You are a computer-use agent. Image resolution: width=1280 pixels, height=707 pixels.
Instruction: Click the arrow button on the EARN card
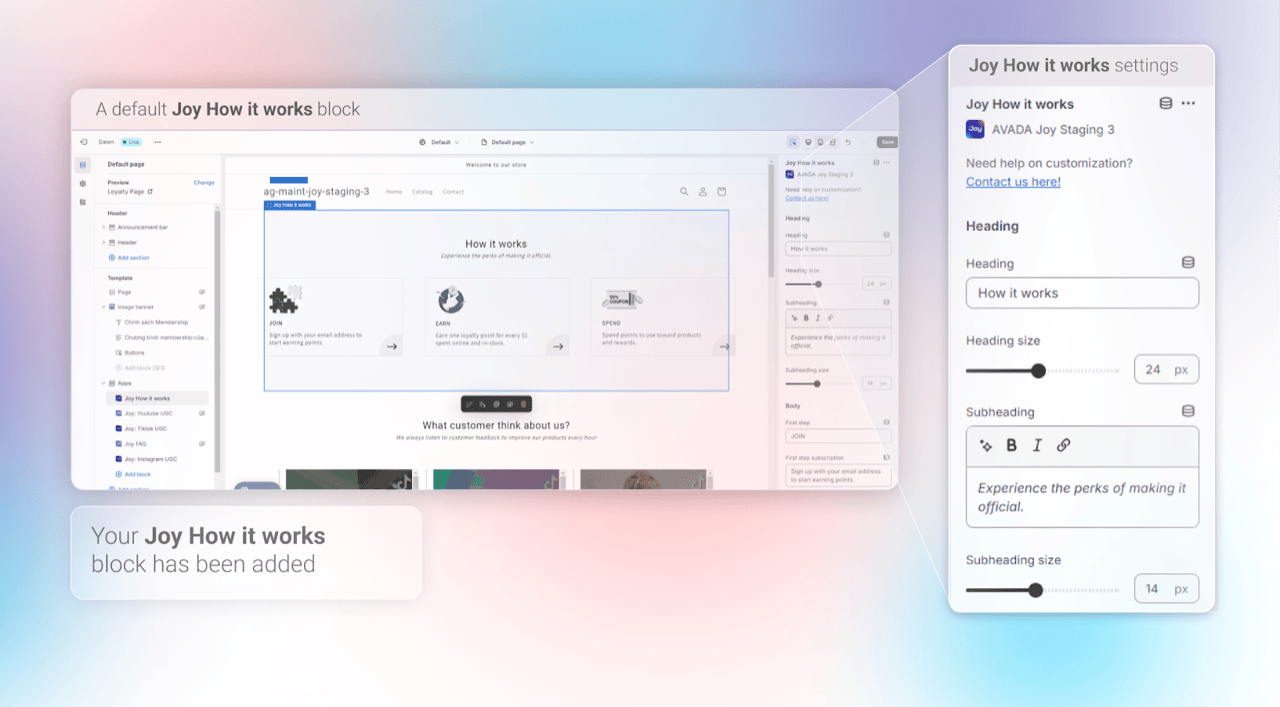pos(558,346)
